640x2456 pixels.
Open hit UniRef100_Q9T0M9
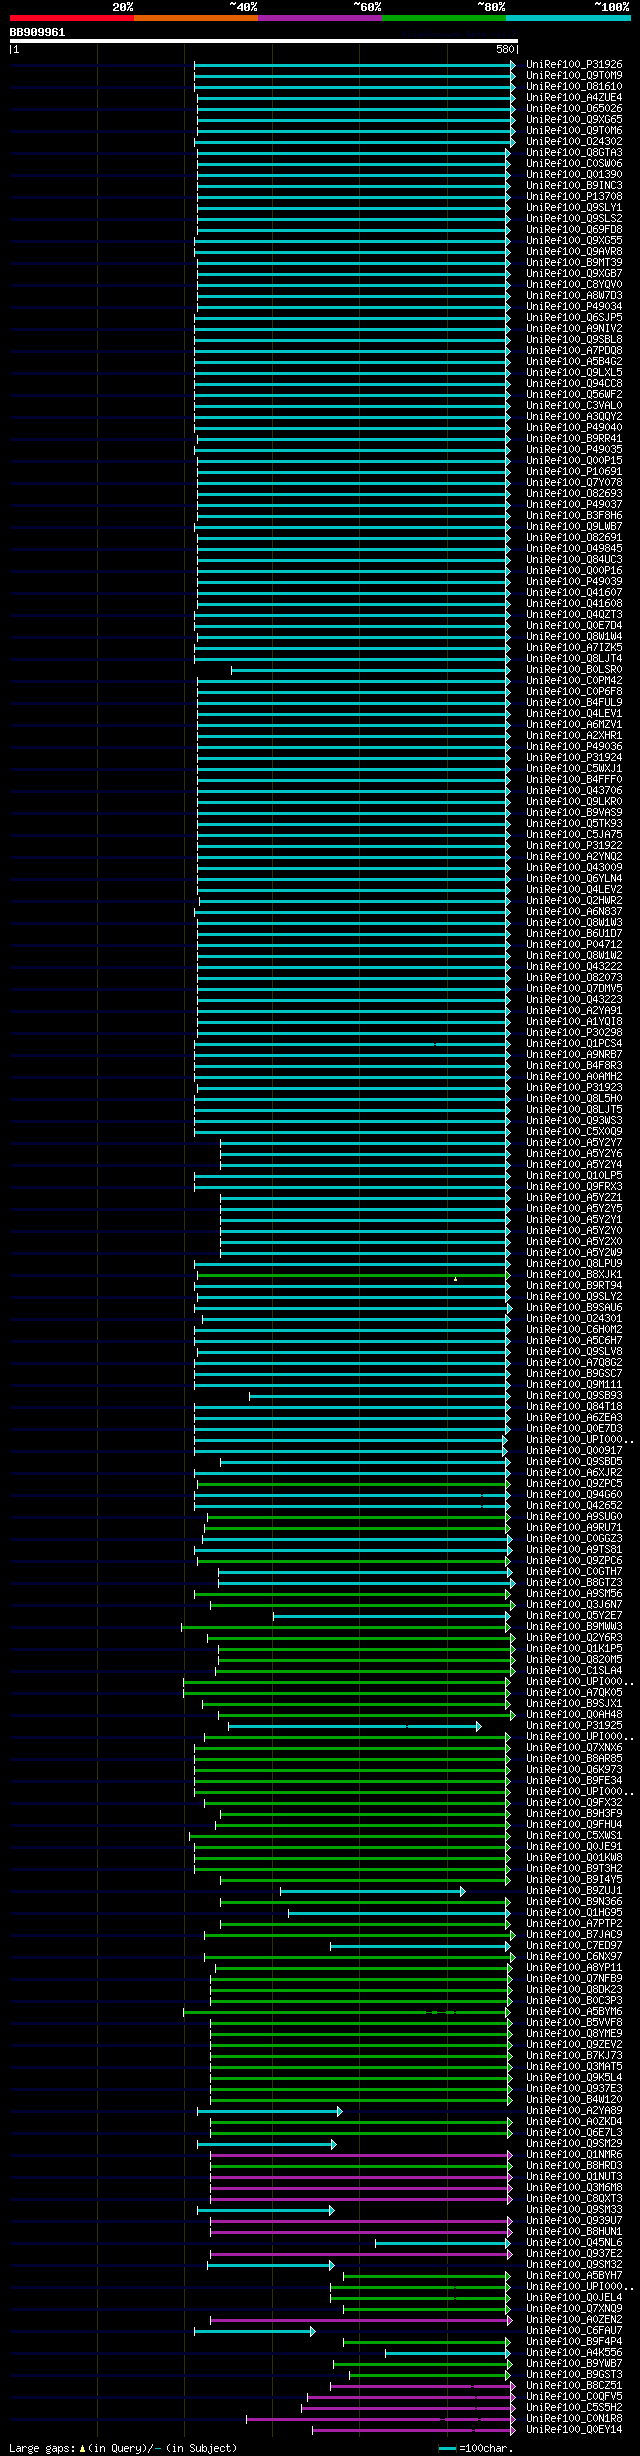[x=574, y=76]
